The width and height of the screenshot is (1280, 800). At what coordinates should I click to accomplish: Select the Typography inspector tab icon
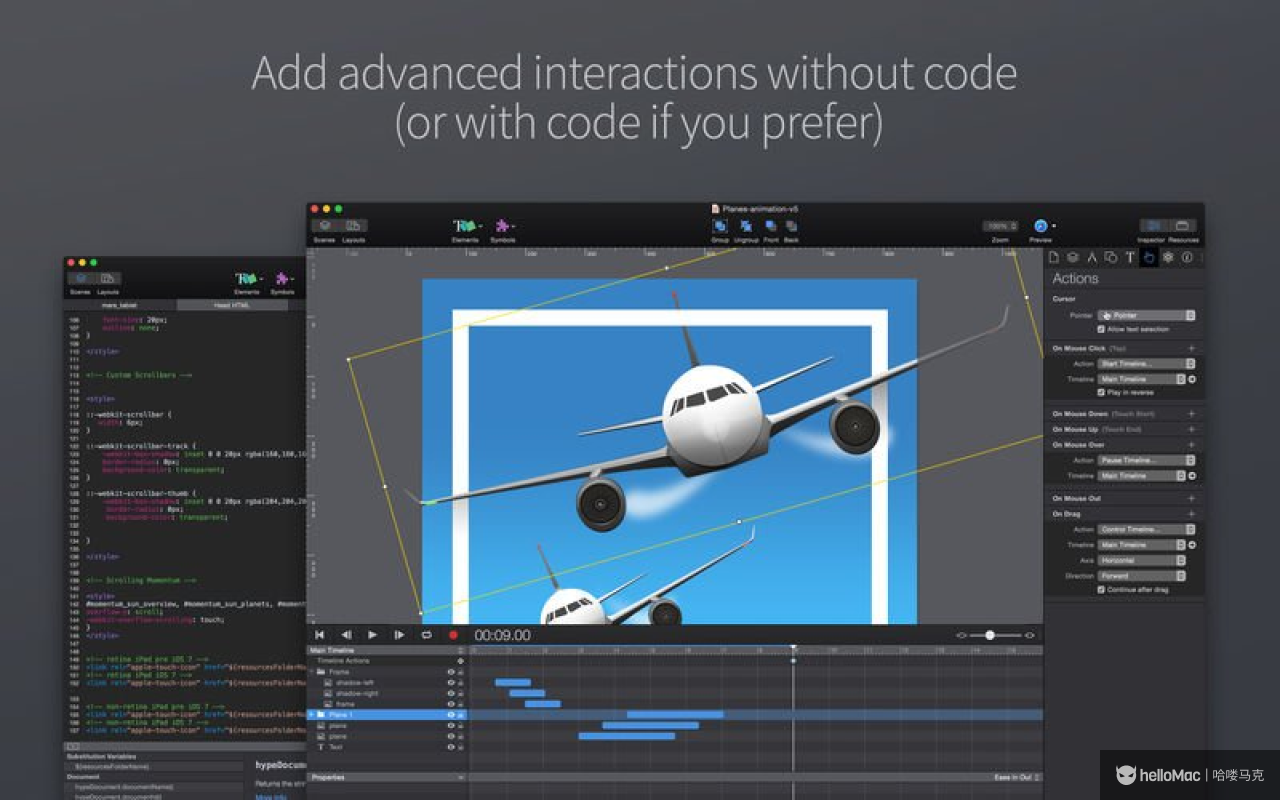(1130, 257)
